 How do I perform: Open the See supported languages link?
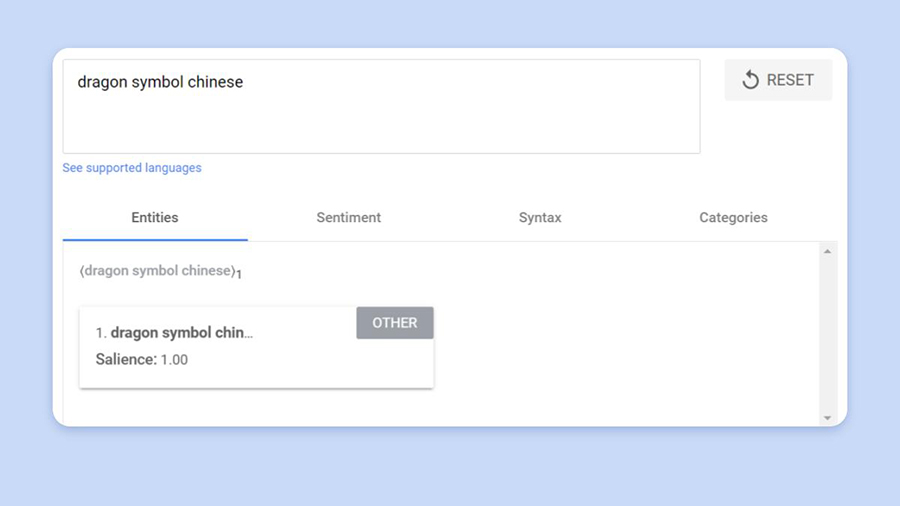tap(132, 168)
